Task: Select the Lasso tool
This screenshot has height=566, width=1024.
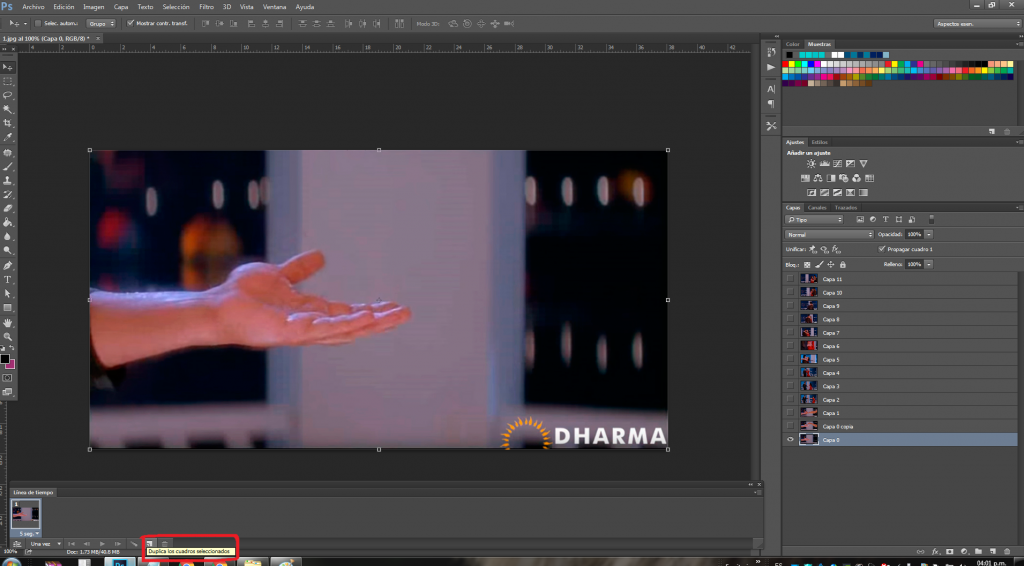Action: tap(8, 95)
